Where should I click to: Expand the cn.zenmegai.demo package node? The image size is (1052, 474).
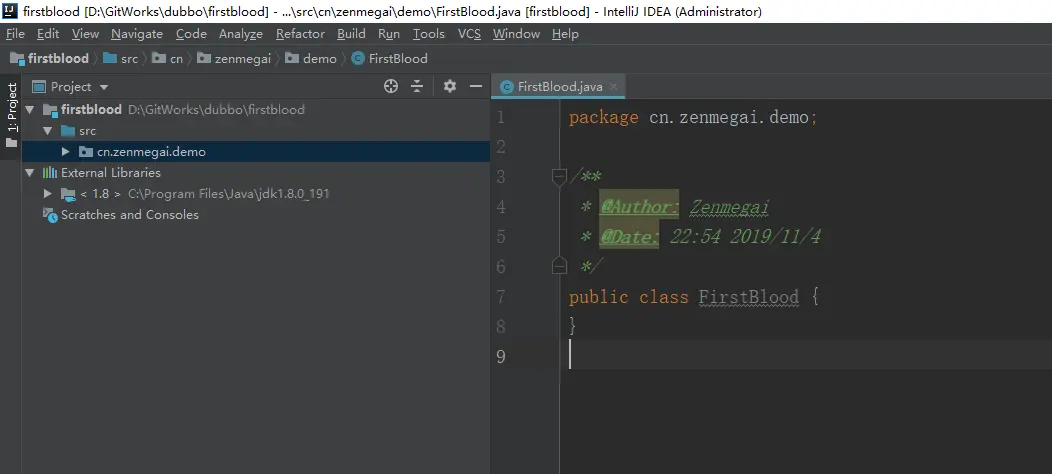(66, 152)
